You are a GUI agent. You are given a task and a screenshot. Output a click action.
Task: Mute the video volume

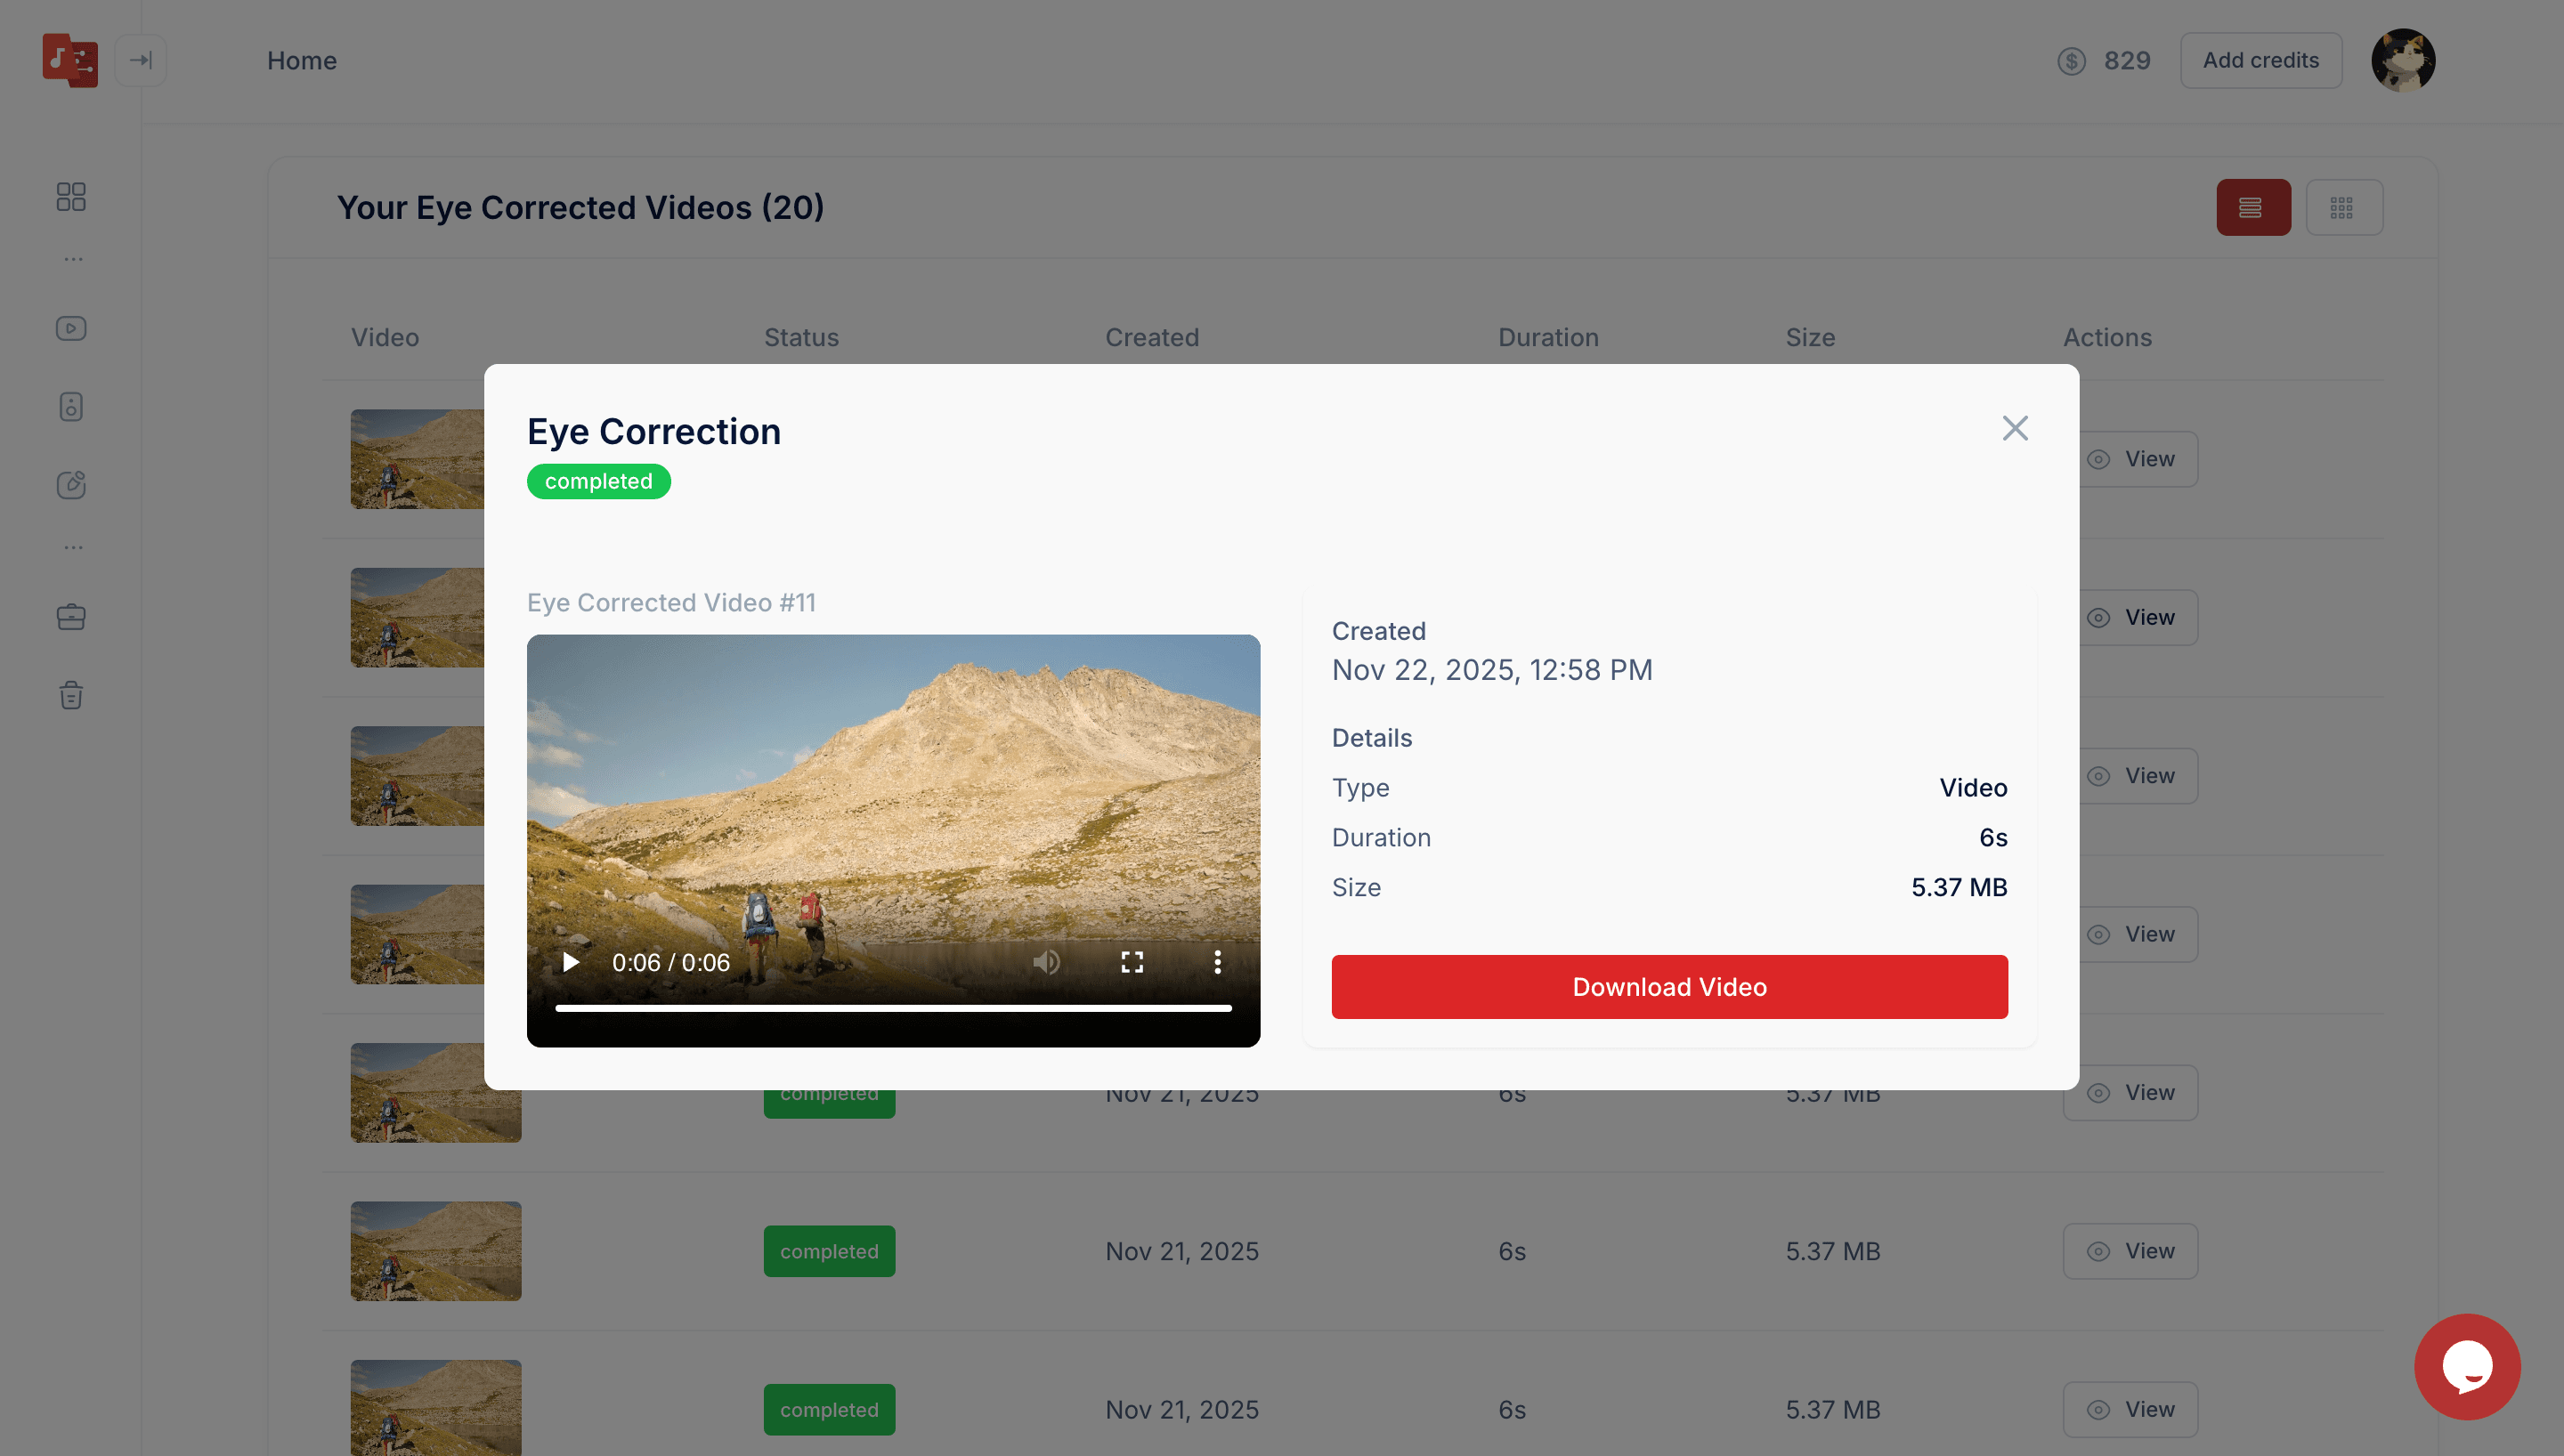[x=1046, y=962]
